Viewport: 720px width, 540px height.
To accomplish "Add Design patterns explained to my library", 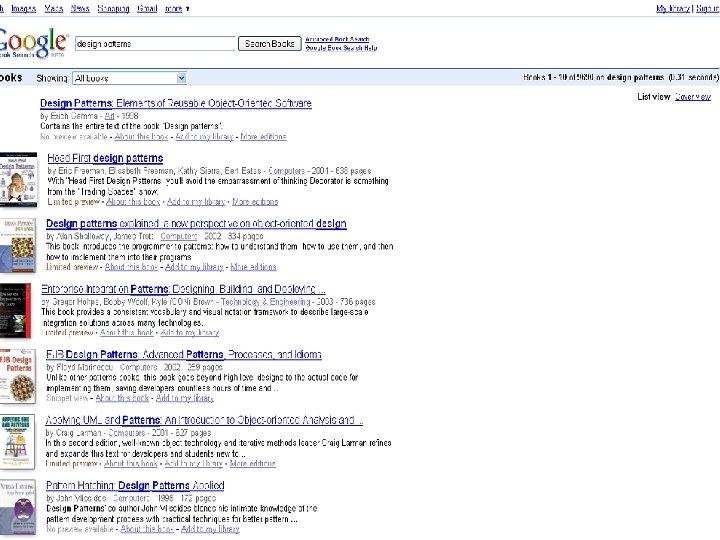I will pos(194,267).
